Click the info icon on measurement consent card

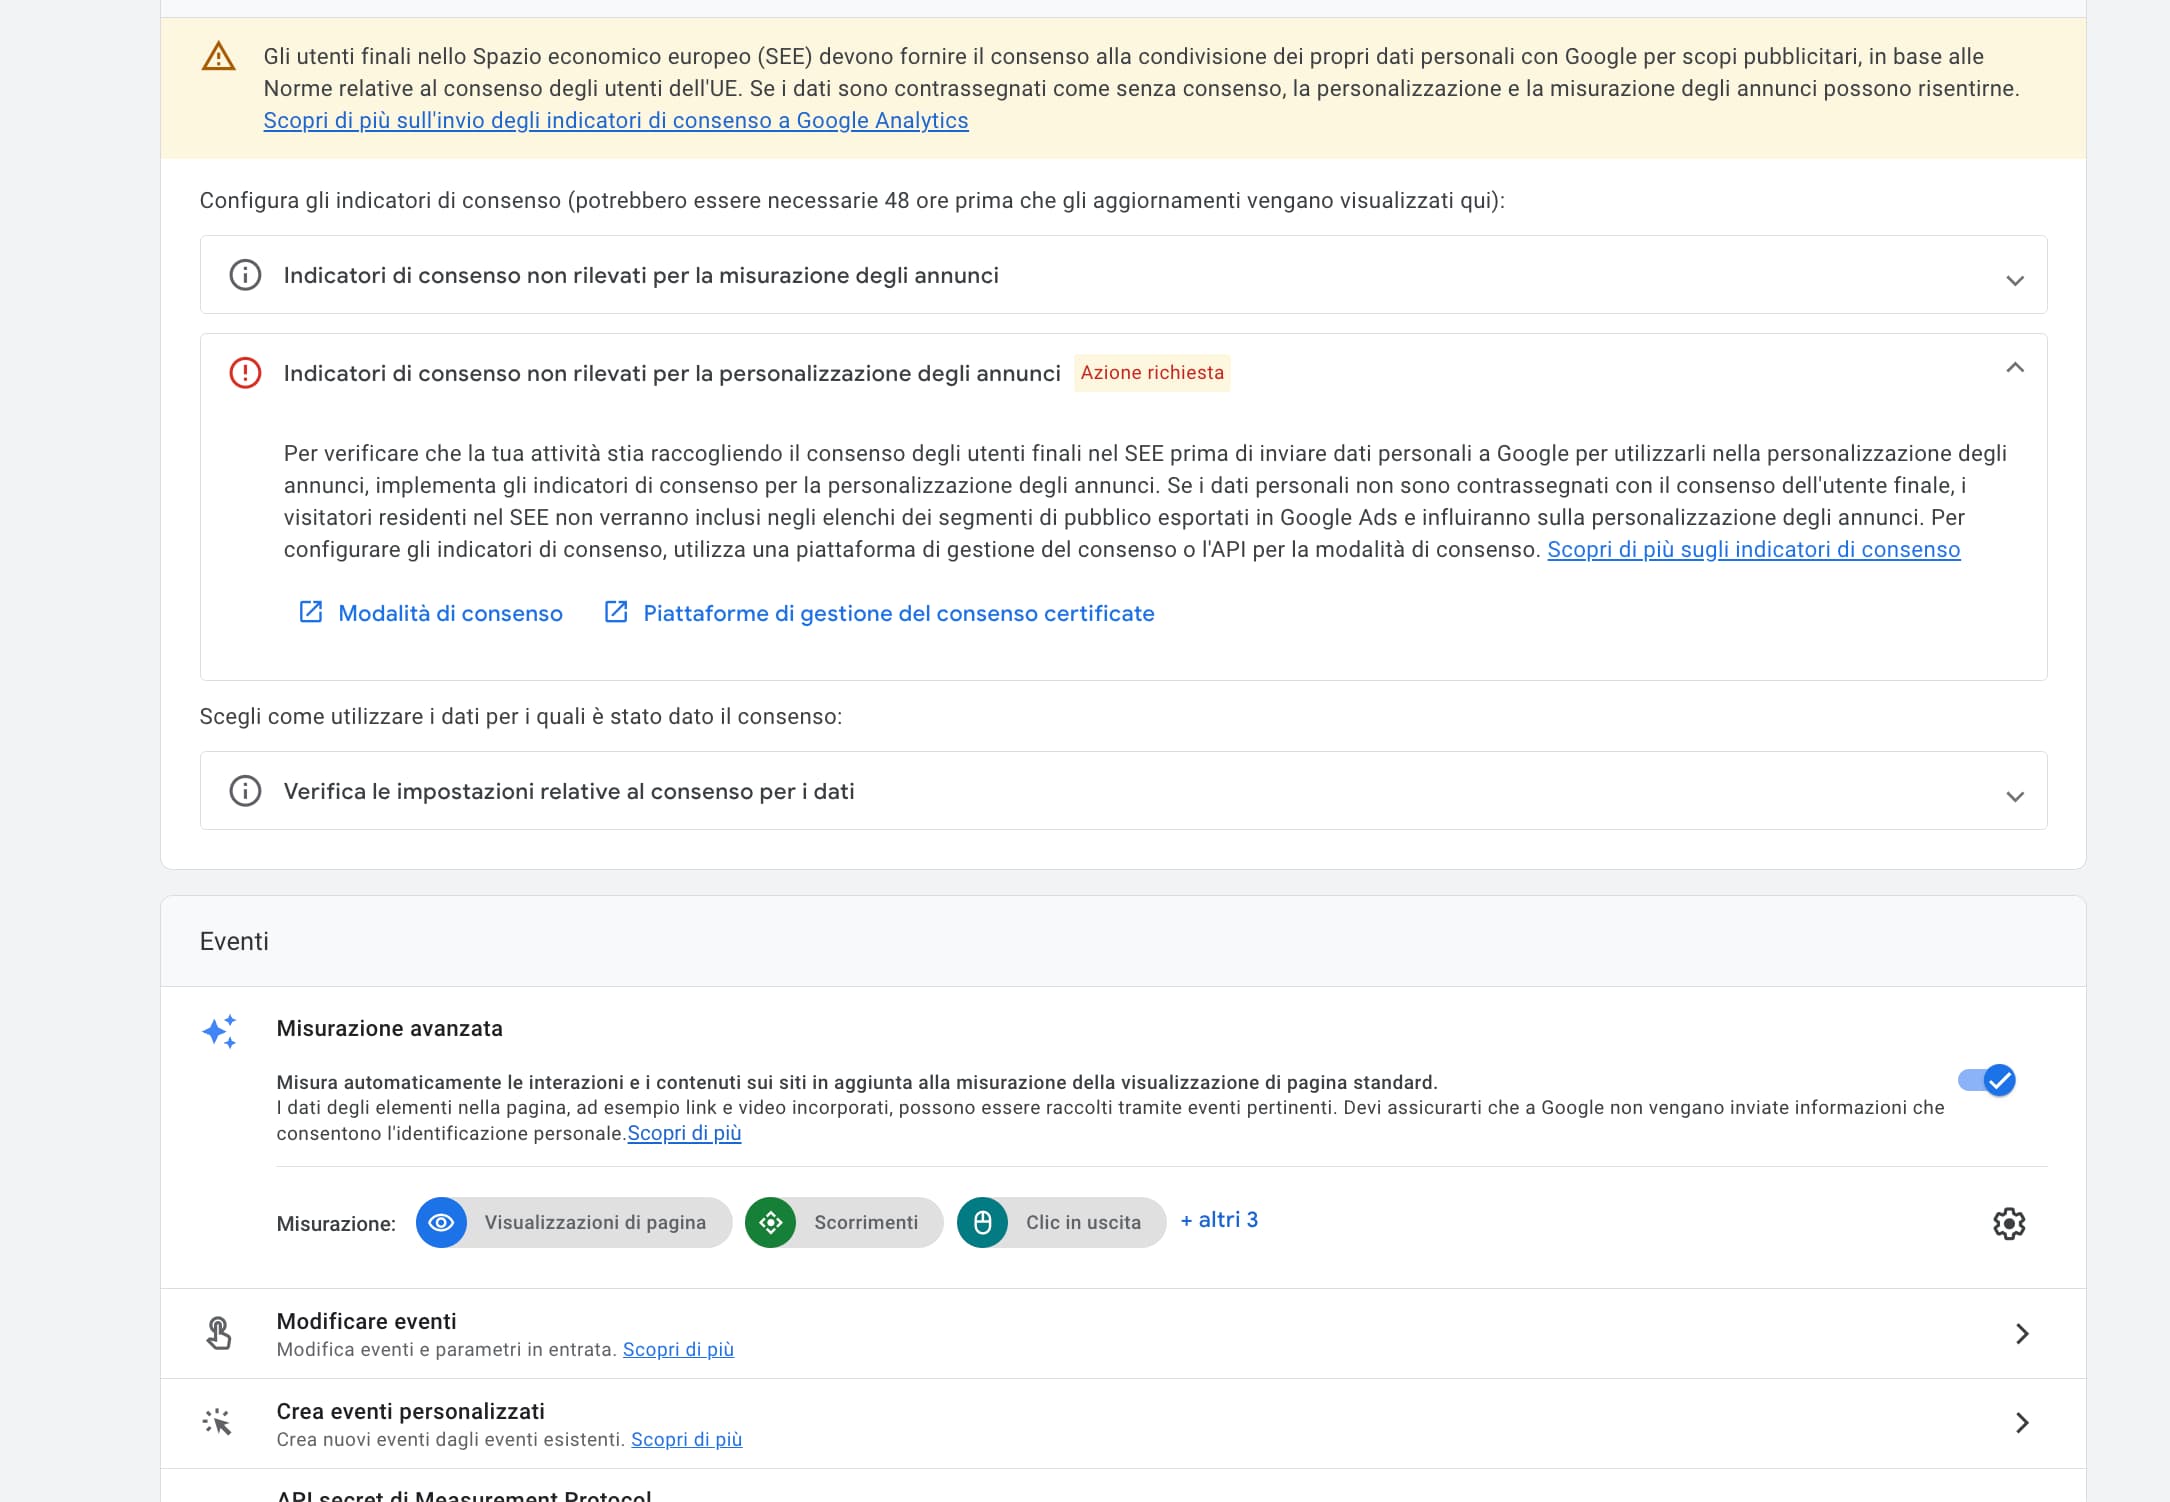[244, 275]
